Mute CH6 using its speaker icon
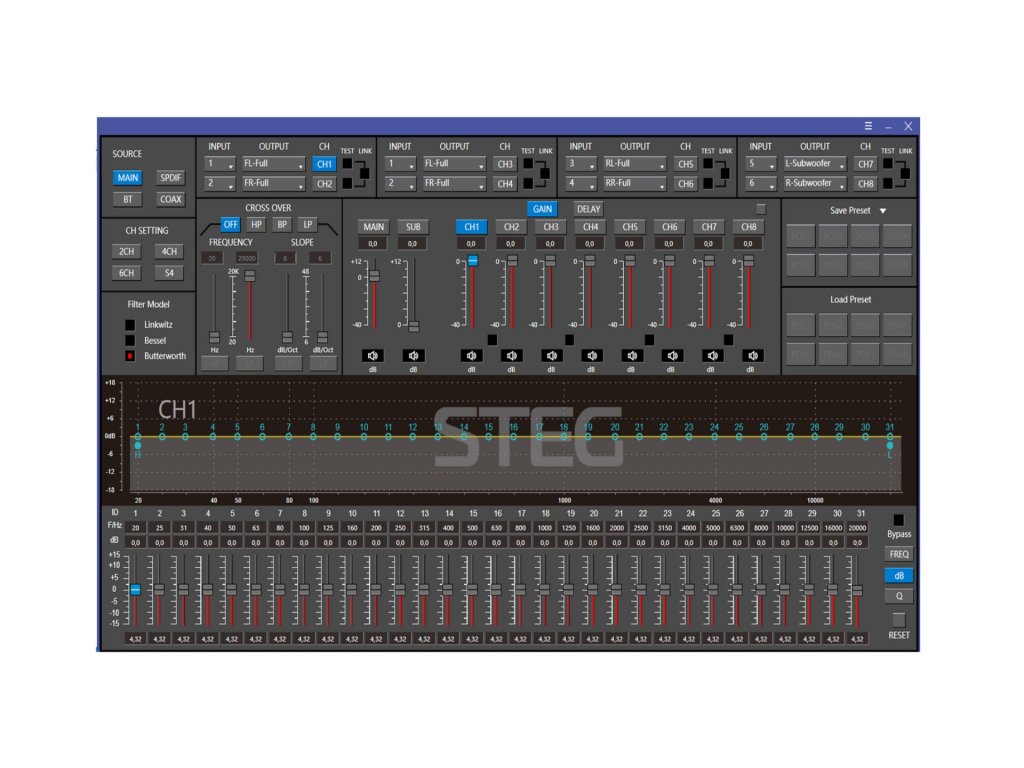The width and height of the screenshot is (1024, 768). (672, 356)
